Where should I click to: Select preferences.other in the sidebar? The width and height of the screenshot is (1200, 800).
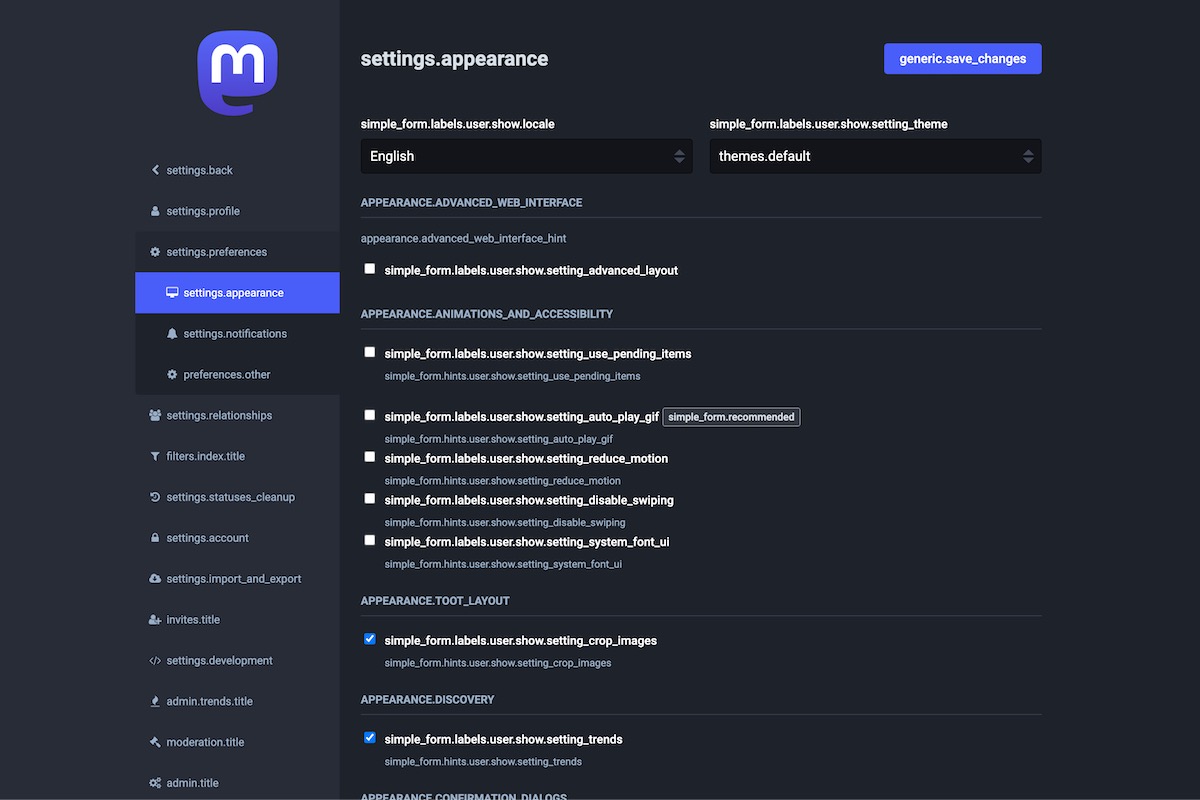tap(227, 375)
